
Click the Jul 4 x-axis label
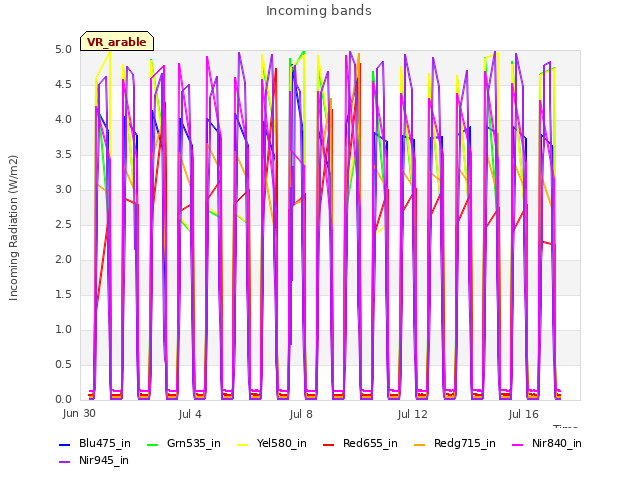coord(190,414)
